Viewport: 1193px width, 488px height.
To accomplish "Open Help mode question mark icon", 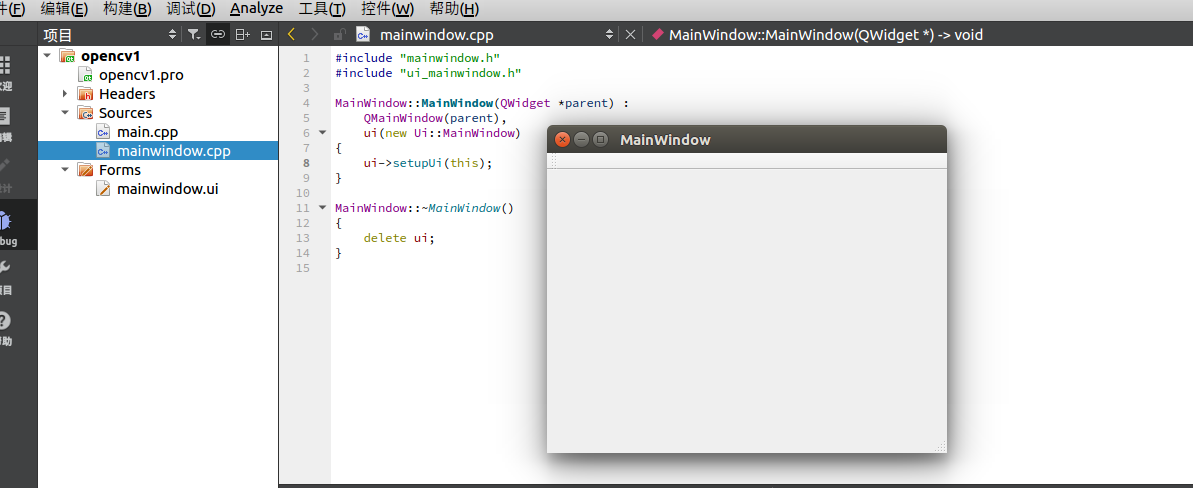I will (x=5, y=320).
